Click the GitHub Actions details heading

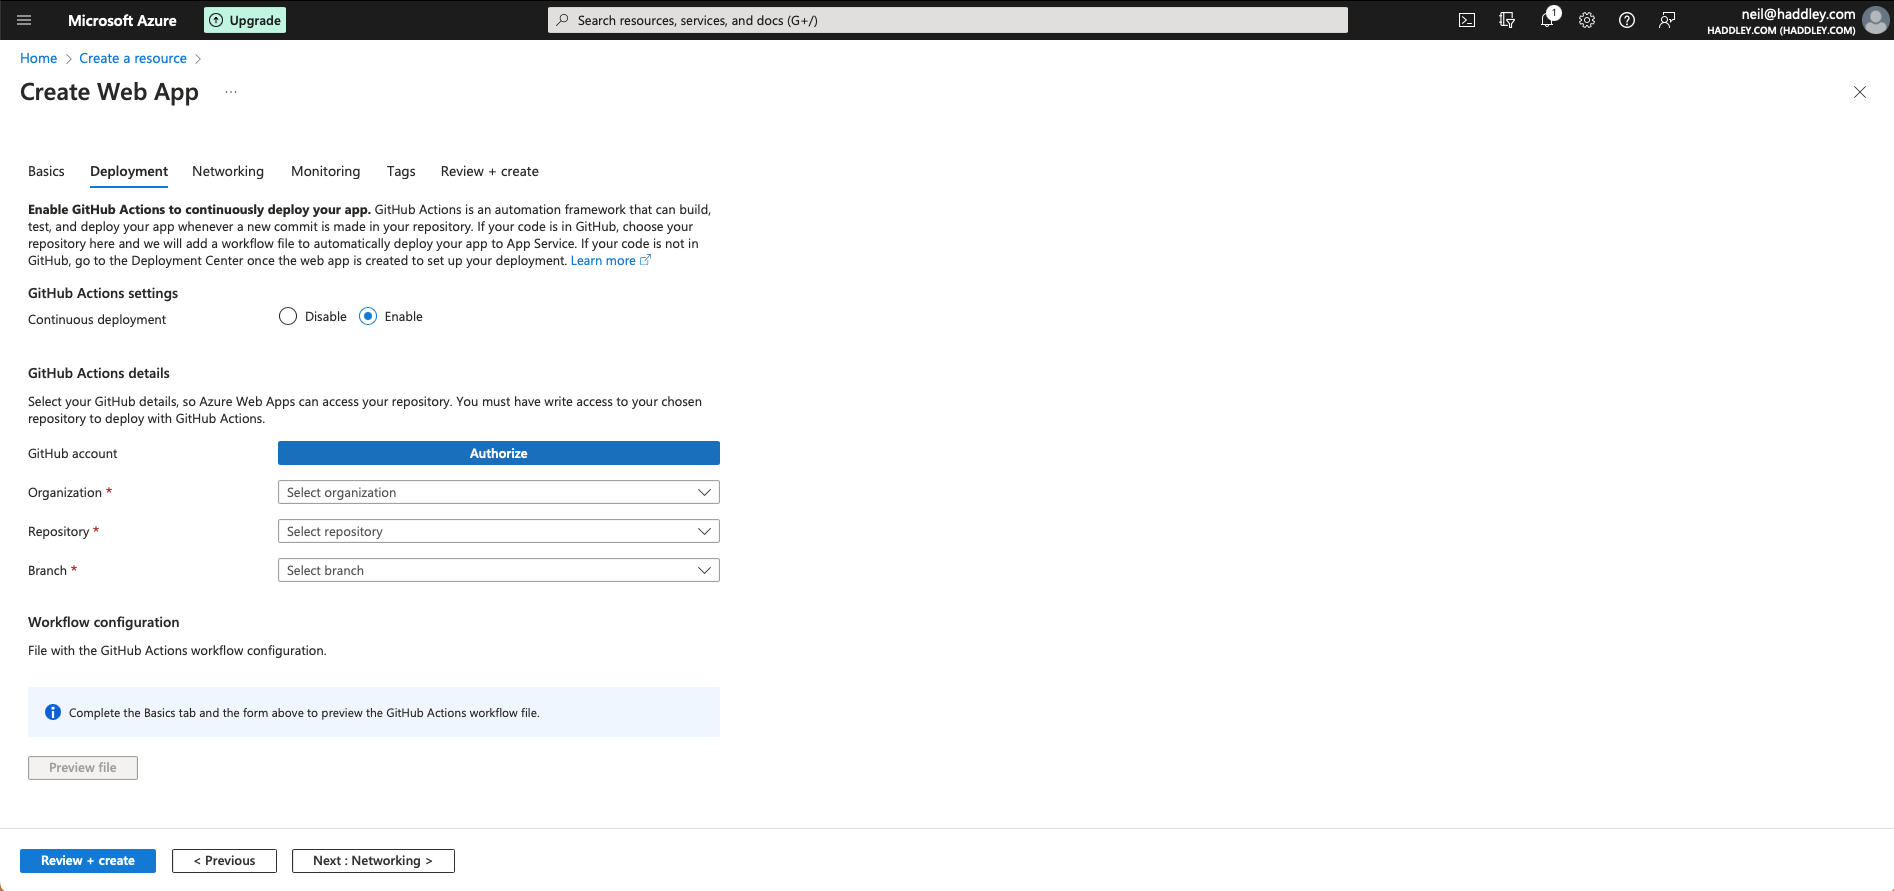pyautogui.click(x=99, y=373)
